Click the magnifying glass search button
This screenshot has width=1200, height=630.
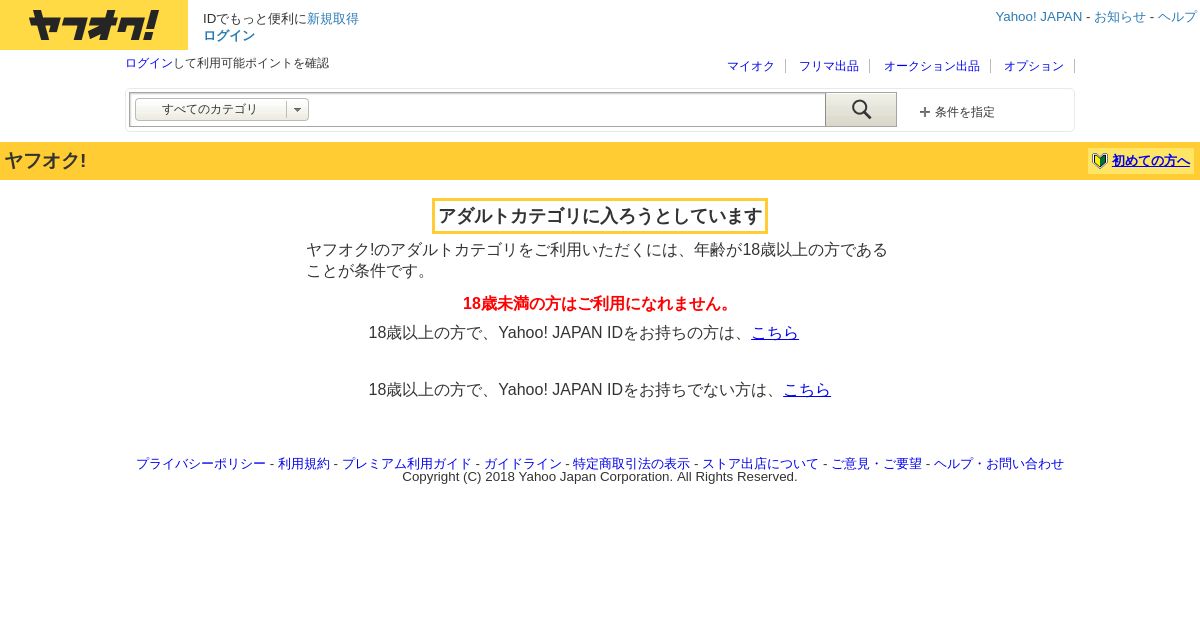[861, 110]
